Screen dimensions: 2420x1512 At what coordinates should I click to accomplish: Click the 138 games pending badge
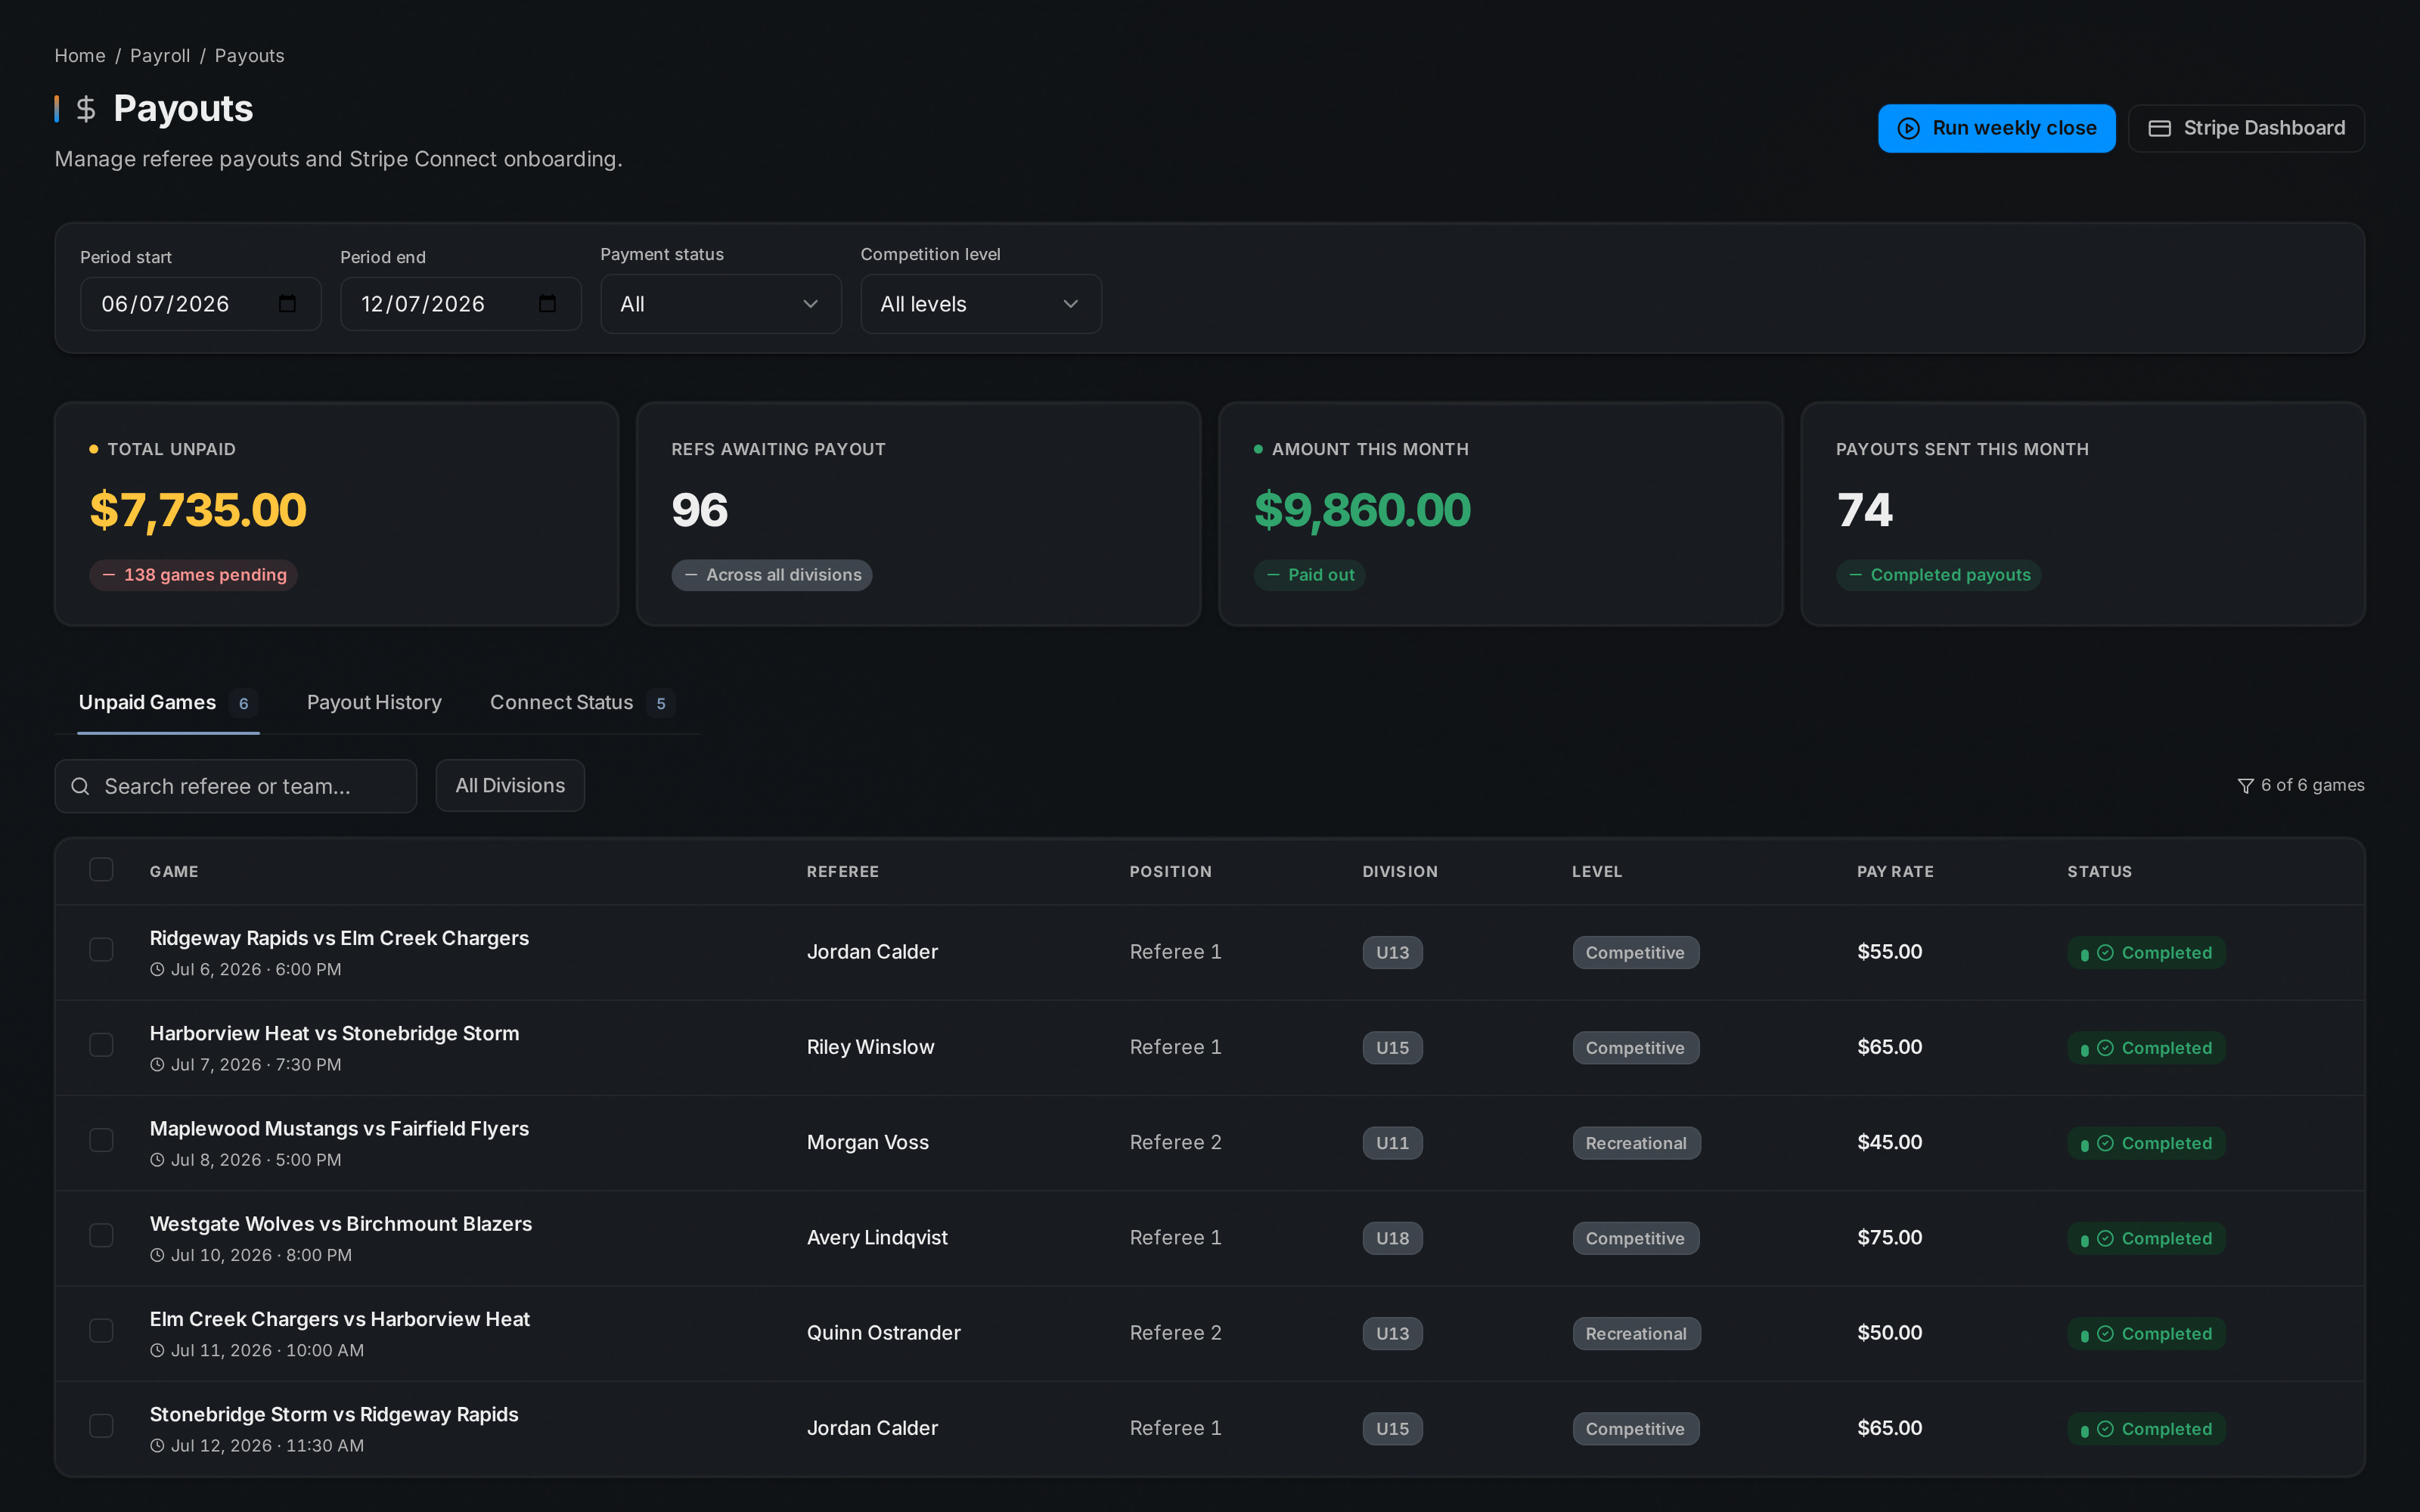click(193, 575)
